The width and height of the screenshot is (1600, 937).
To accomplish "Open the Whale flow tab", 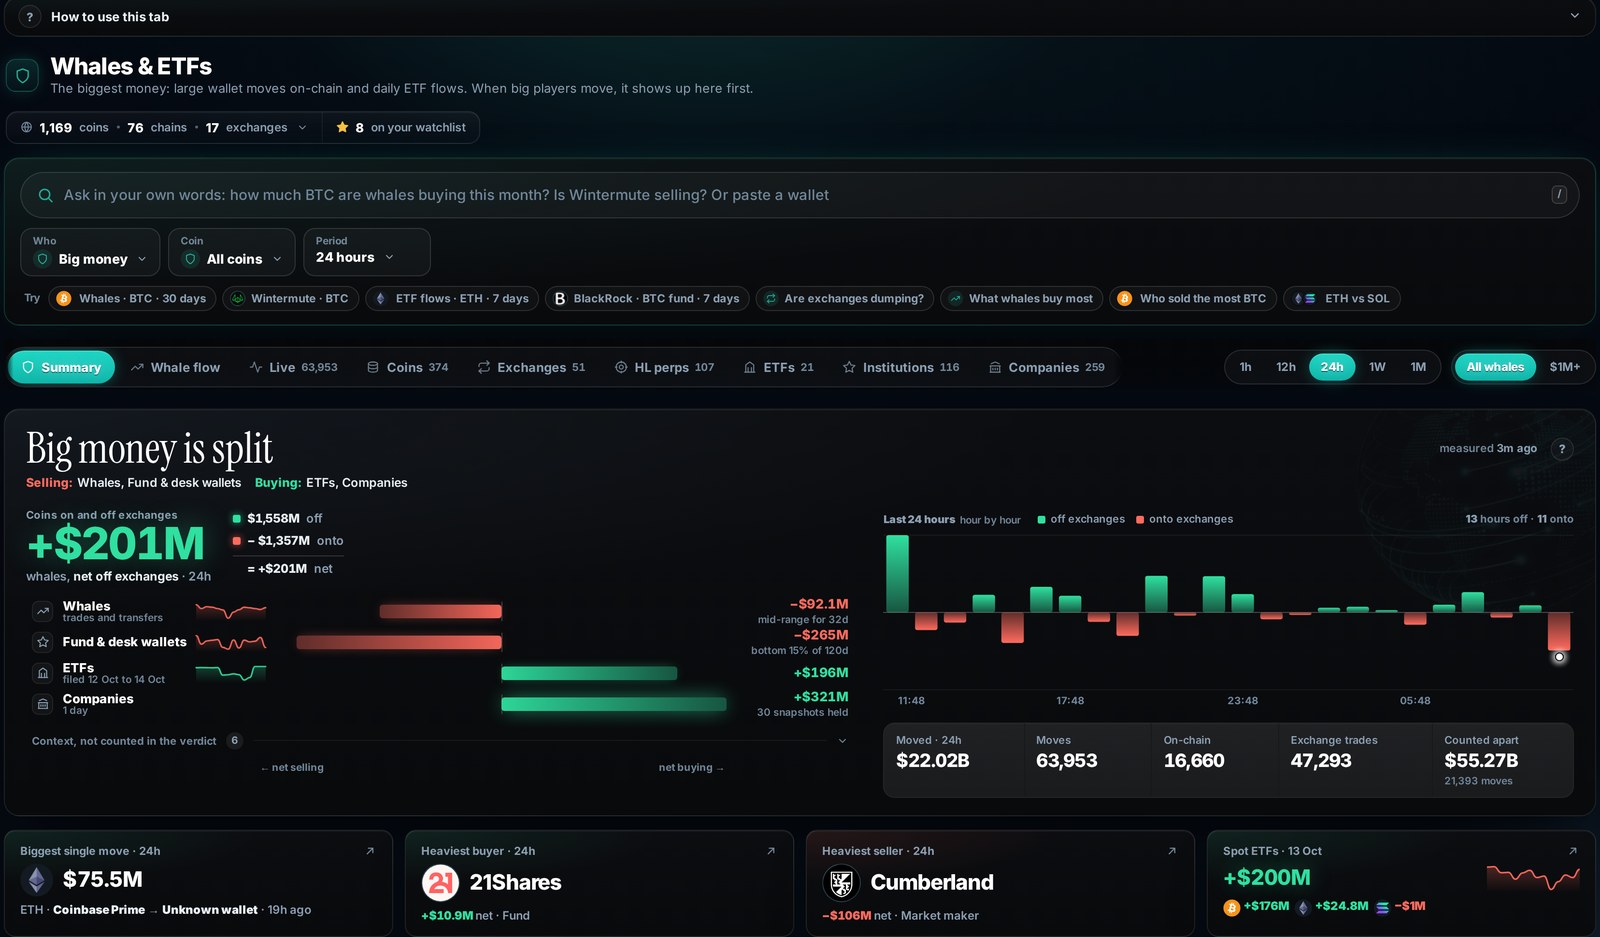I will click(175, 367).
